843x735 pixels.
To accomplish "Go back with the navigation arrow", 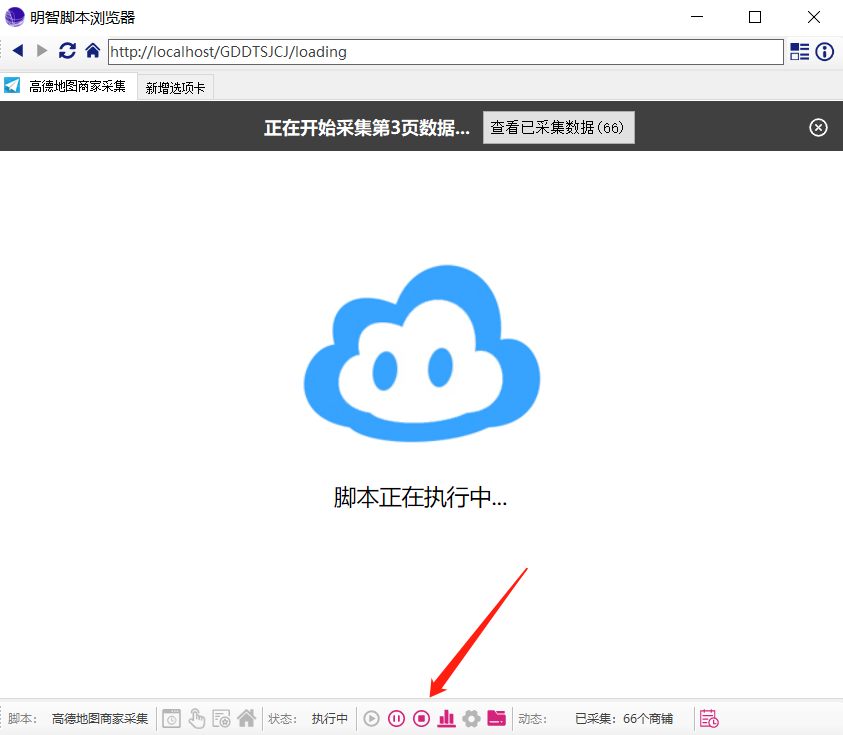I will click(18, 51).
